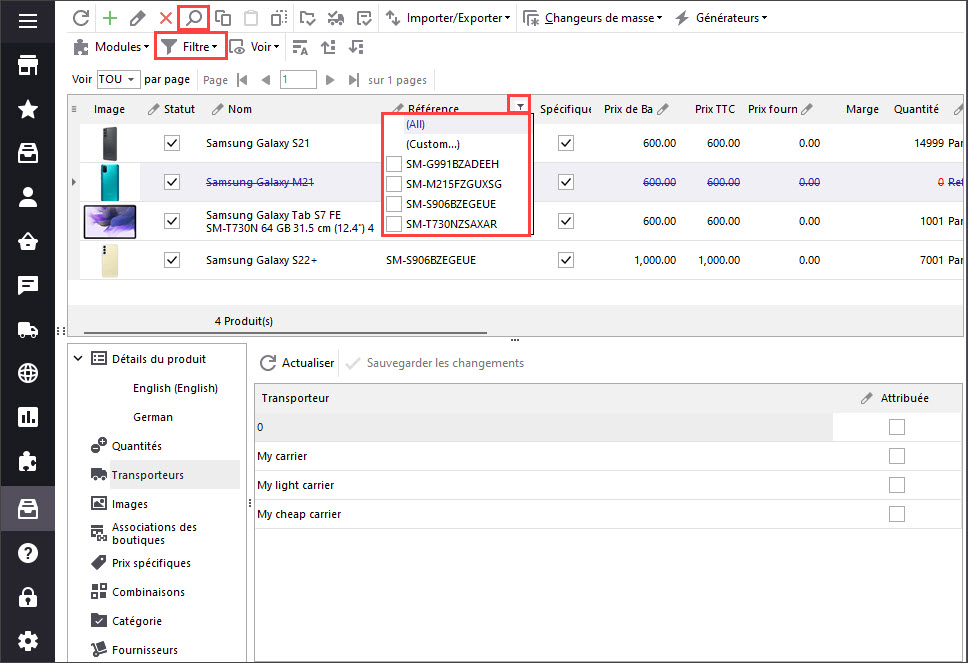
Task: Click the copy icon in the top toolbar
Action: [223, 18]
